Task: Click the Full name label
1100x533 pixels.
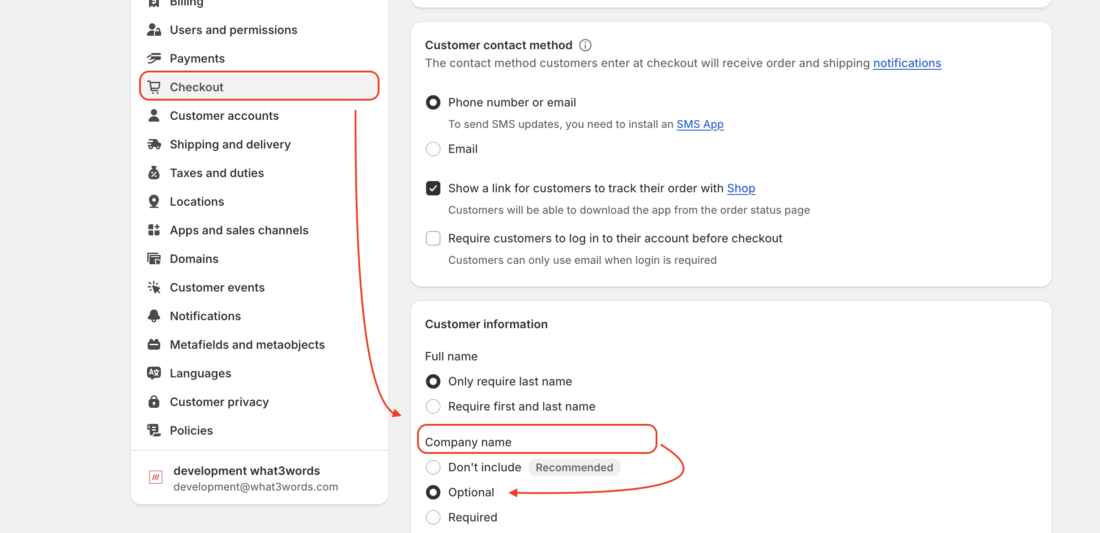Action: pos(451,356)
